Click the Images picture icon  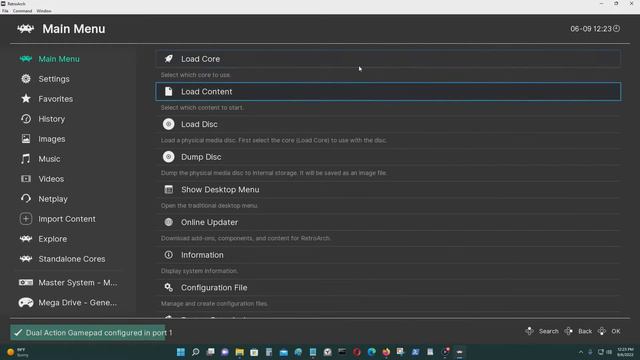[26, 139]
